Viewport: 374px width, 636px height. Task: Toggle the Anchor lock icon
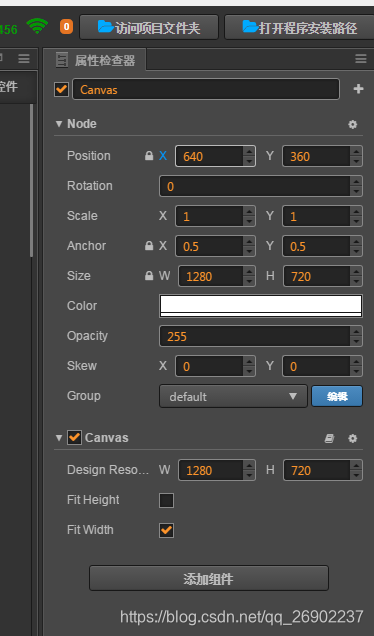coord(149,246)
